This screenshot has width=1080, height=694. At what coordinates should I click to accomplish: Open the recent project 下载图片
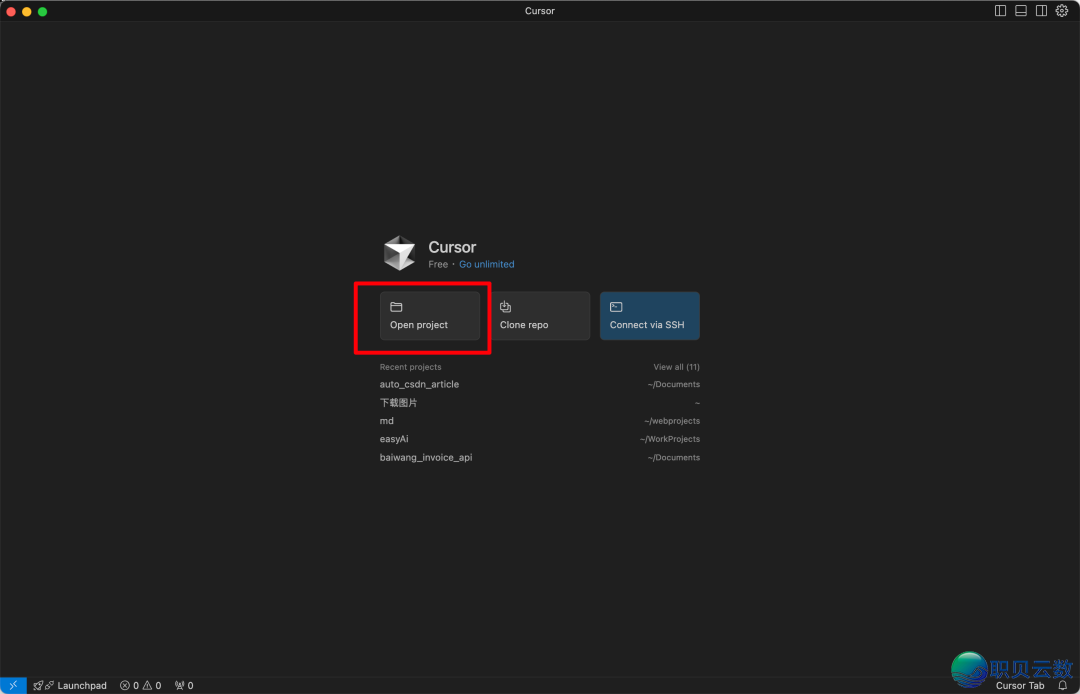coord(398,402)
